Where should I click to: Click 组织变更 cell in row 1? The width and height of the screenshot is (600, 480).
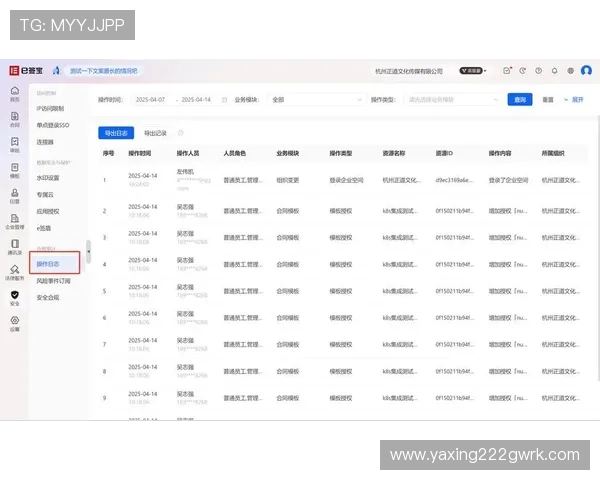click(x=288, y=180)
